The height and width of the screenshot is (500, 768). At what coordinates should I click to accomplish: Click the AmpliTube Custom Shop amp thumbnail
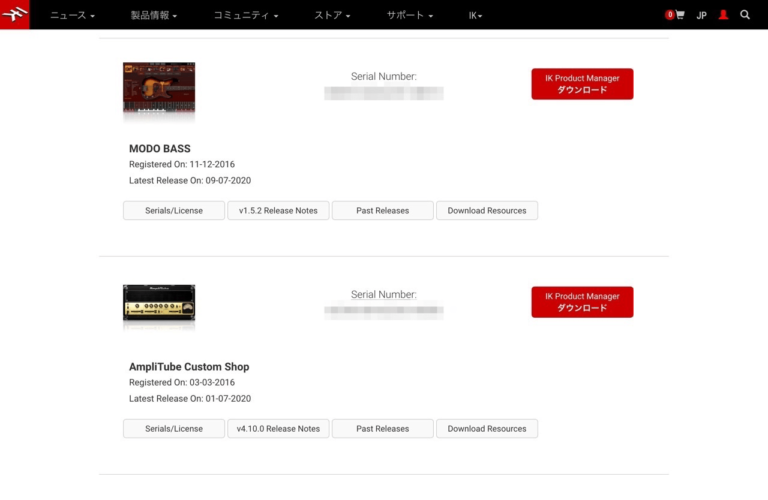coord(159,304)
